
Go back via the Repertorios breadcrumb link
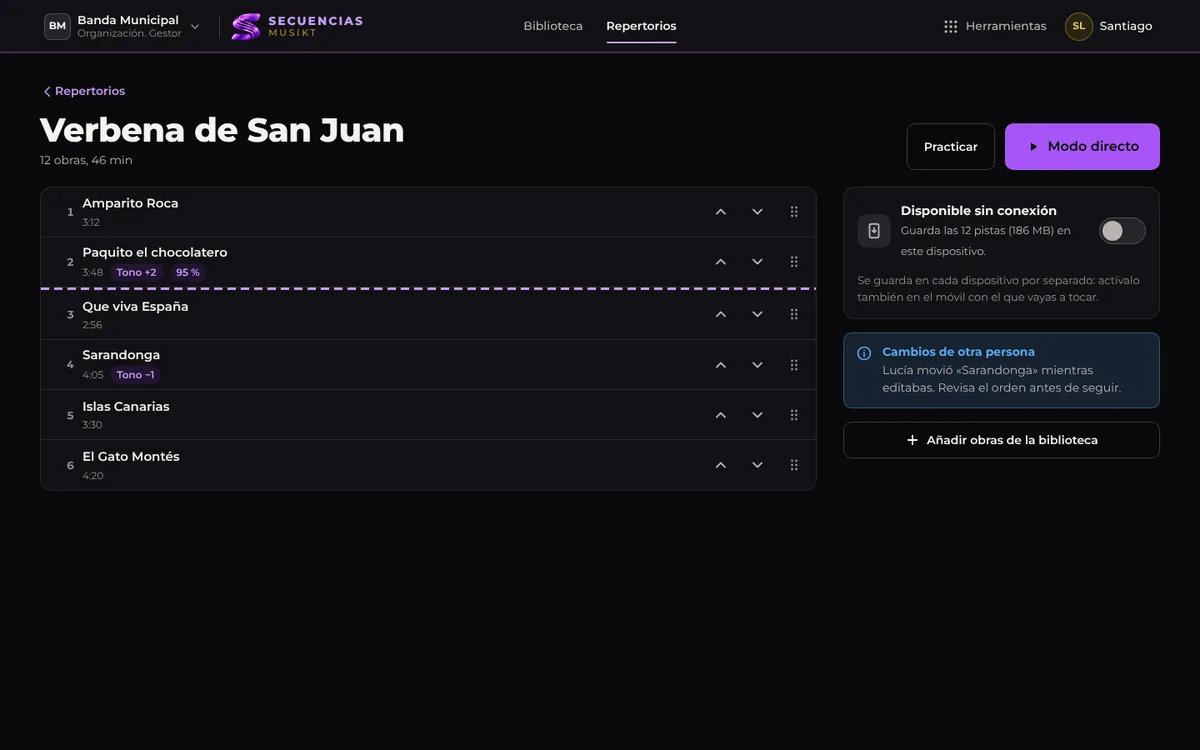point(84,91)
